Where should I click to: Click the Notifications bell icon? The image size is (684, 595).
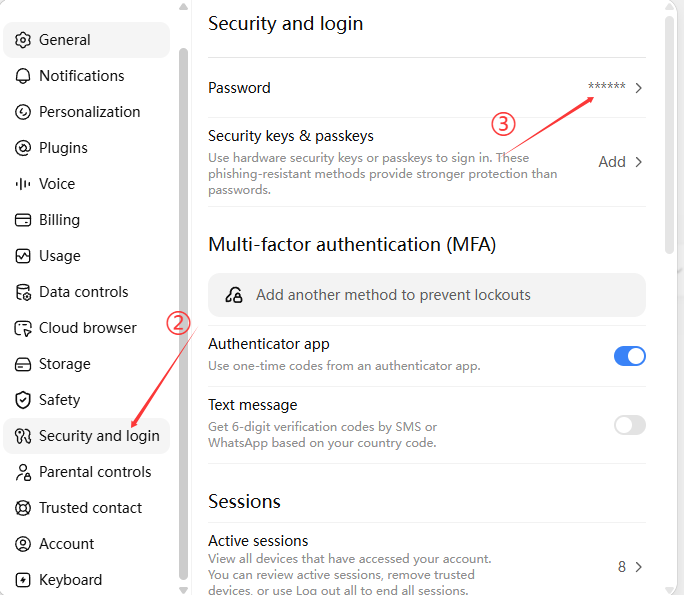[23, 76]
